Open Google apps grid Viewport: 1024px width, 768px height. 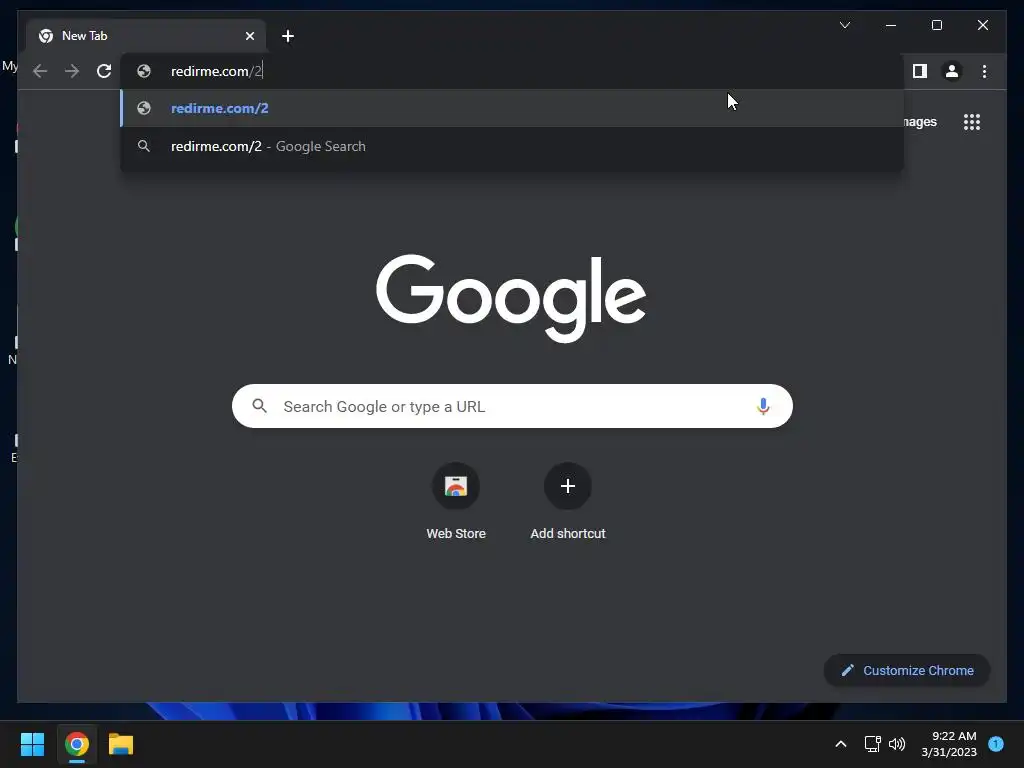pyautogui.click(x=972, y=122)
